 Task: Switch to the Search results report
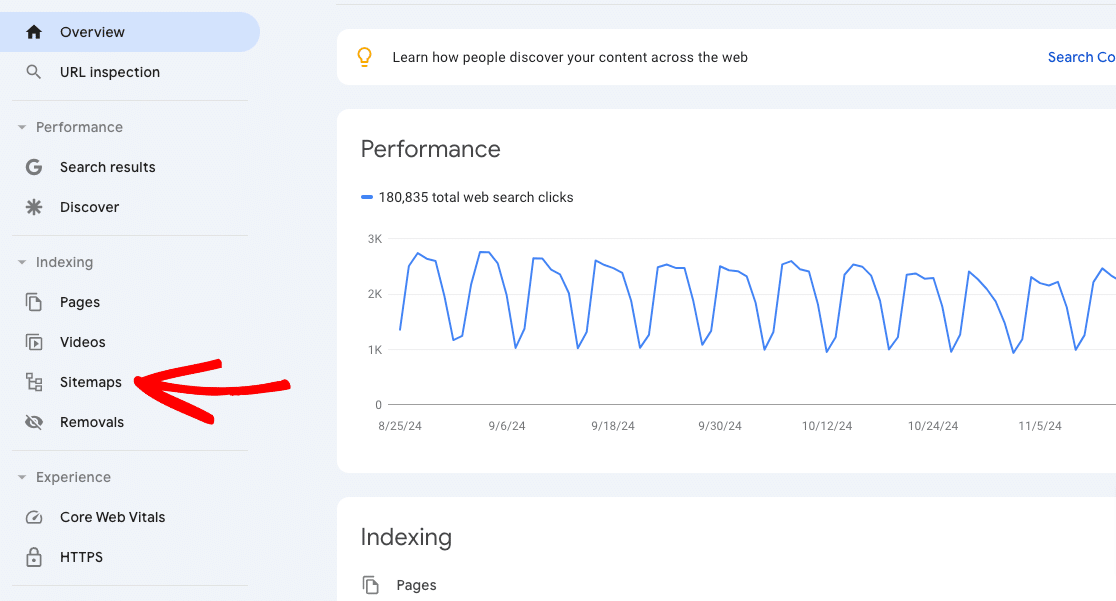click(x=108, y=167)
